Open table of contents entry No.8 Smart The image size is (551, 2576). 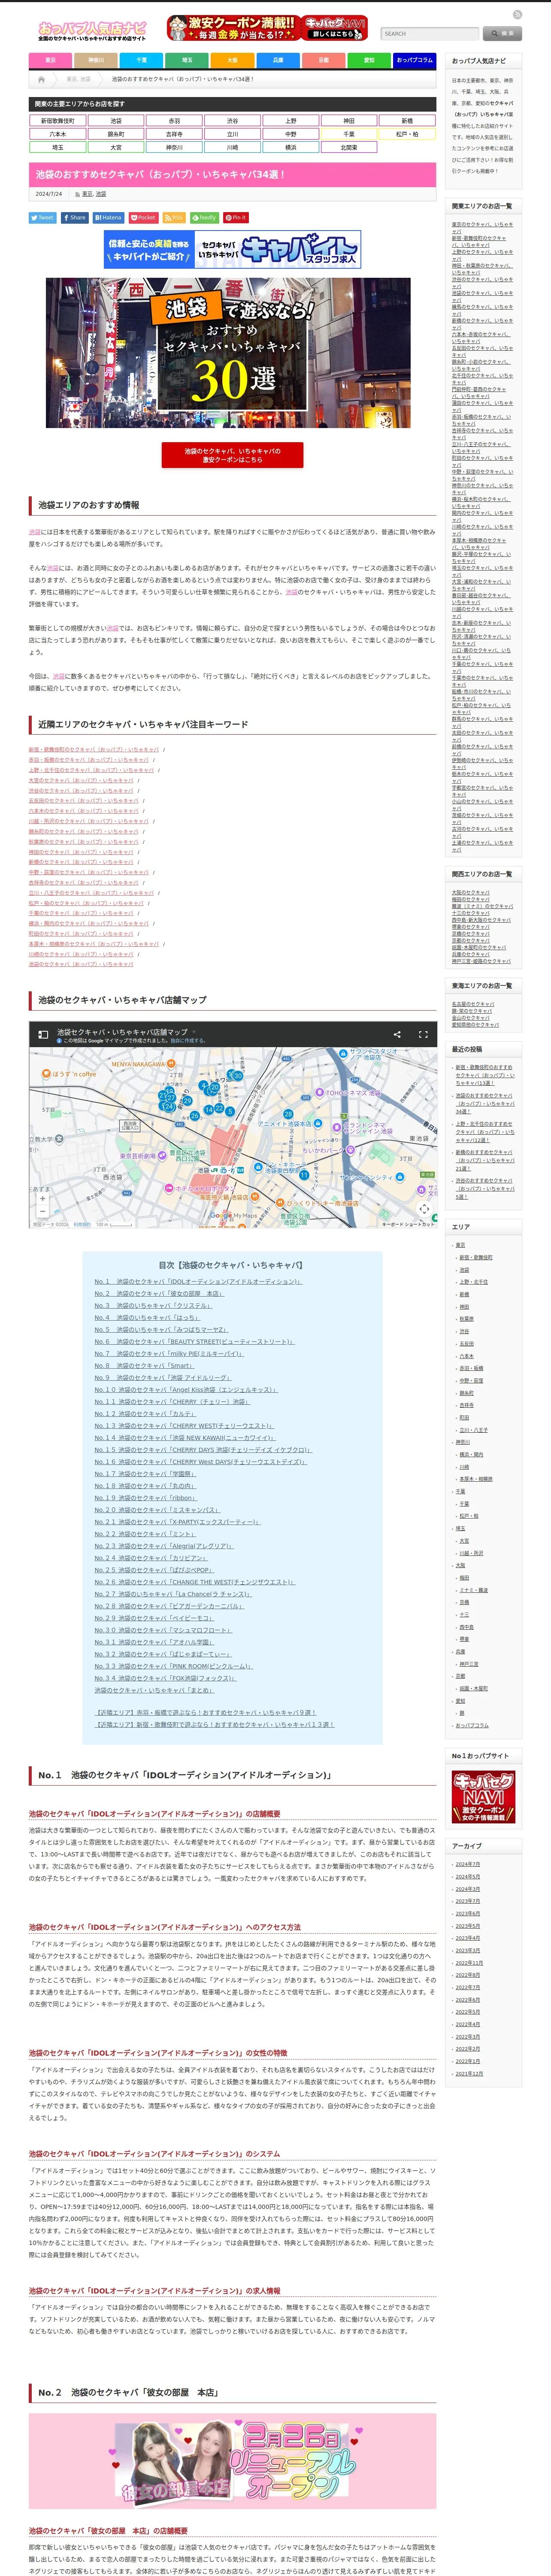(x=145, y=1365)
